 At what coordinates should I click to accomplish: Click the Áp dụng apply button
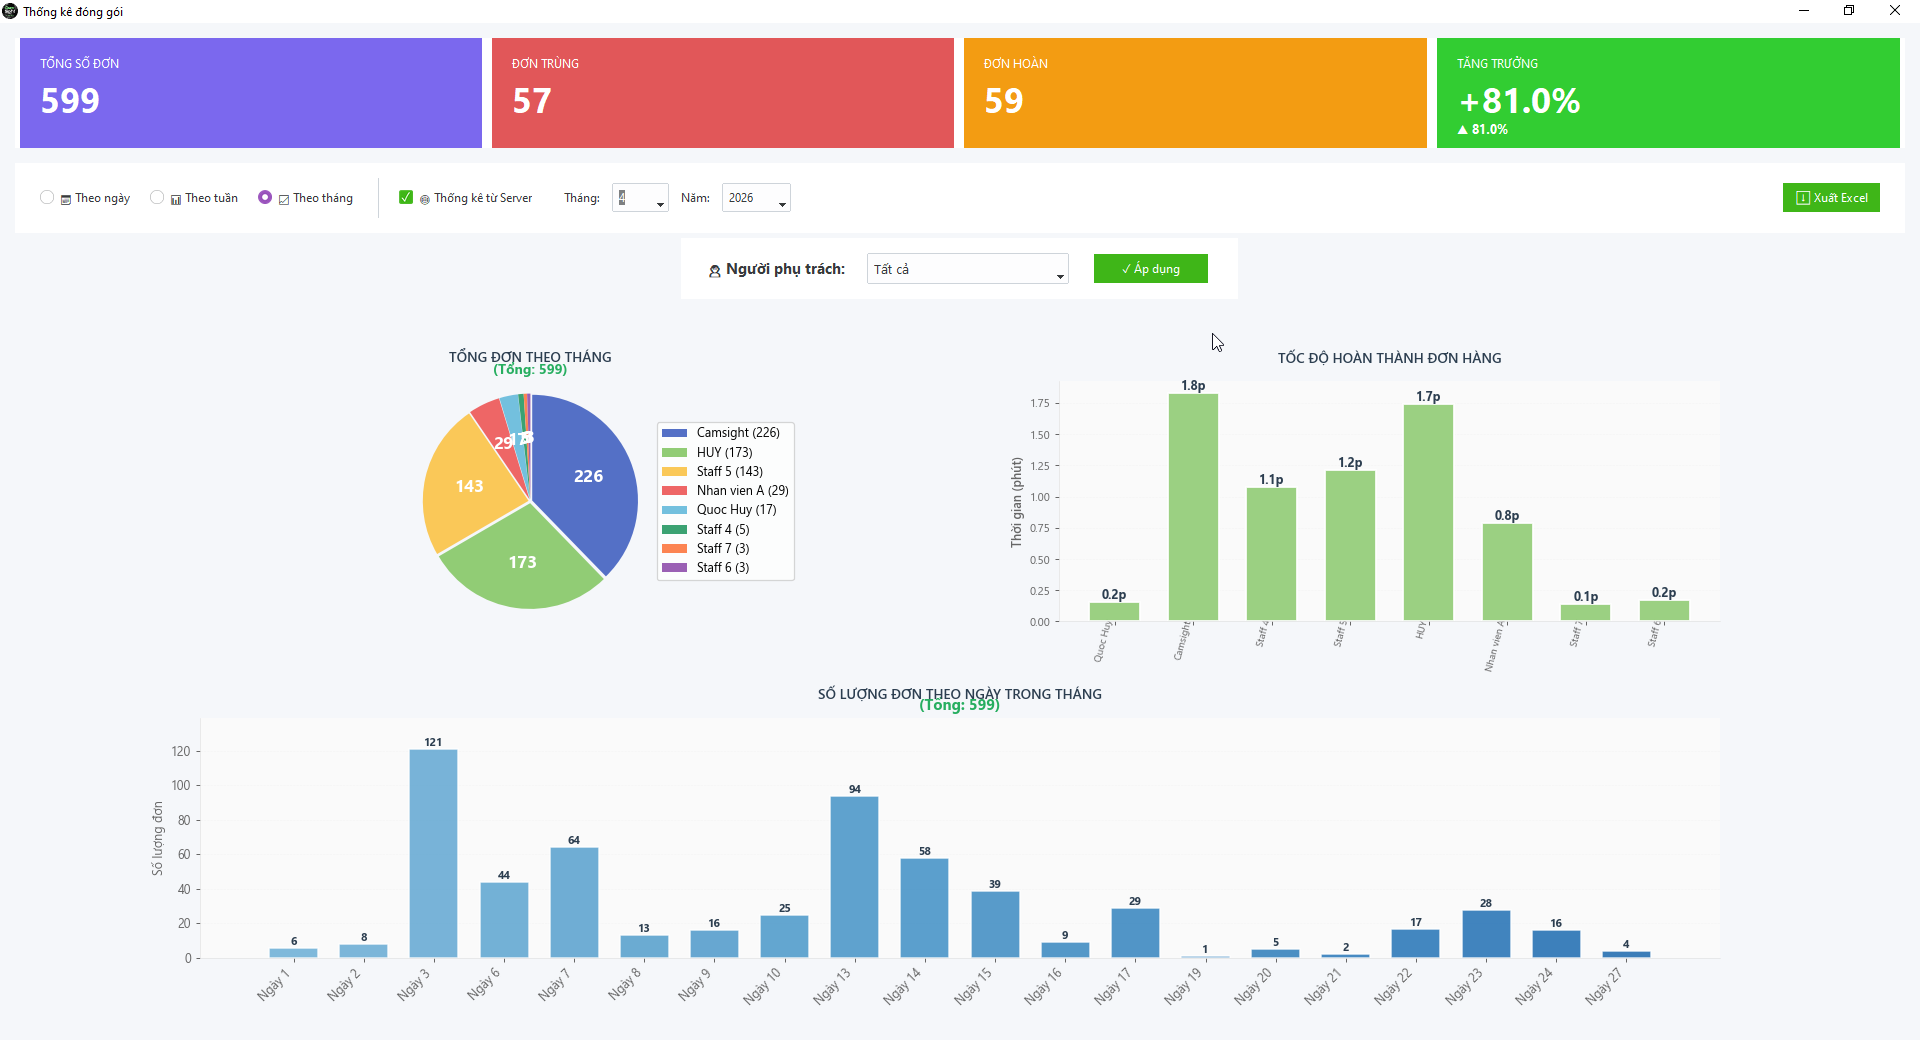(1150, 269)
